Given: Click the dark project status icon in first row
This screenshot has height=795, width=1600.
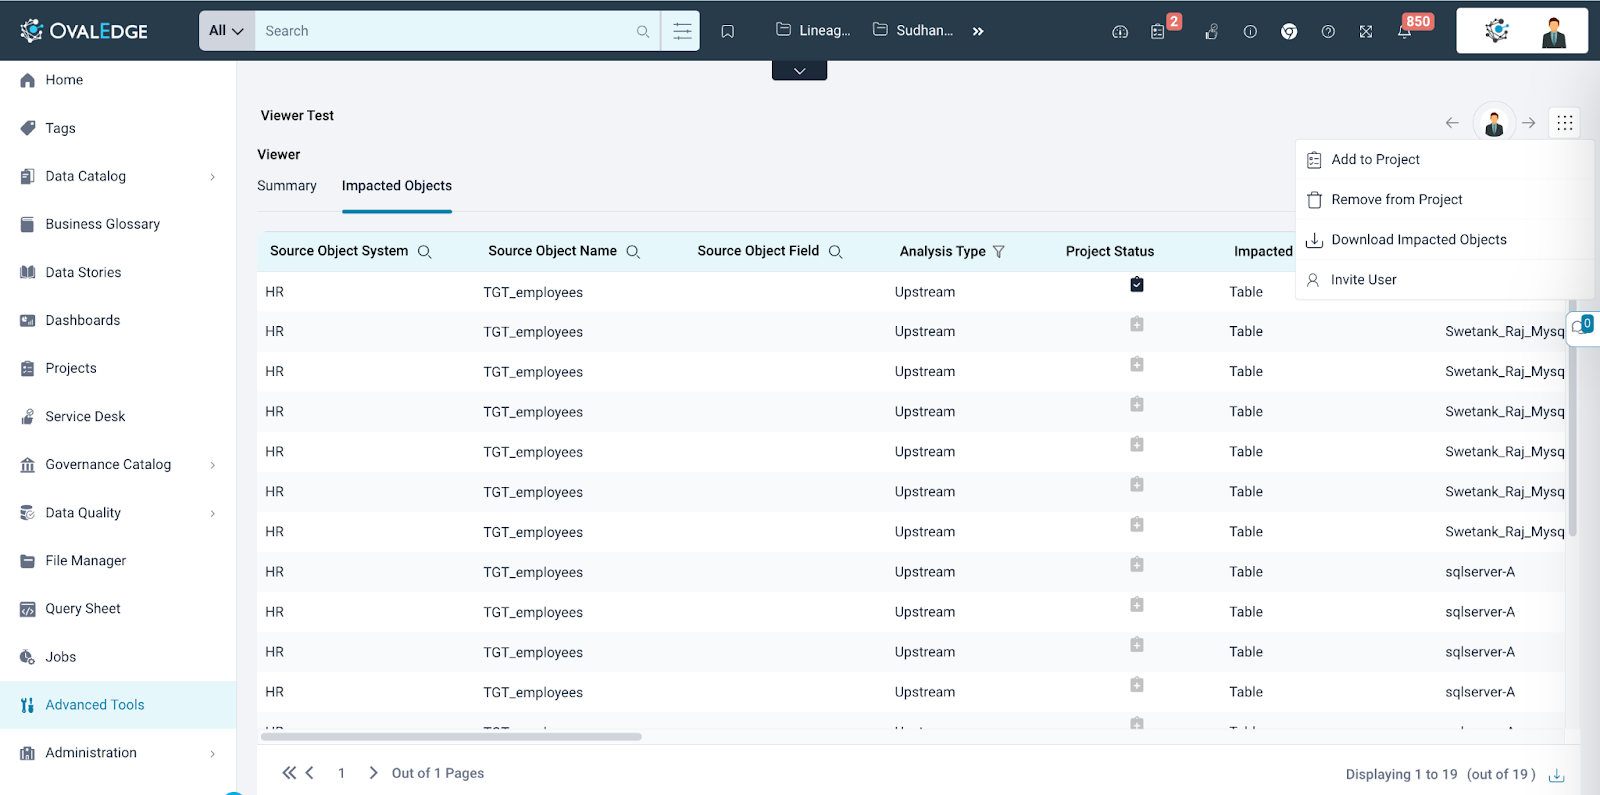Looking at the screenshot, I should pyautogui.click(x=1137, y=285).
